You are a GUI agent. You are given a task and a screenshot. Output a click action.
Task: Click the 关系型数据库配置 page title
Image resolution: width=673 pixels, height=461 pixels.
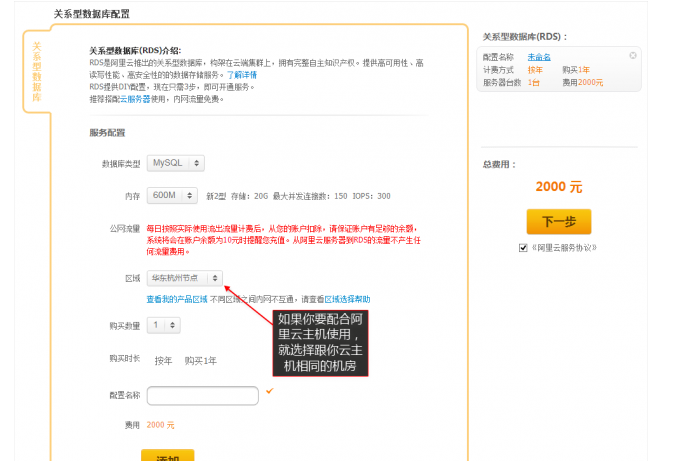91,14
